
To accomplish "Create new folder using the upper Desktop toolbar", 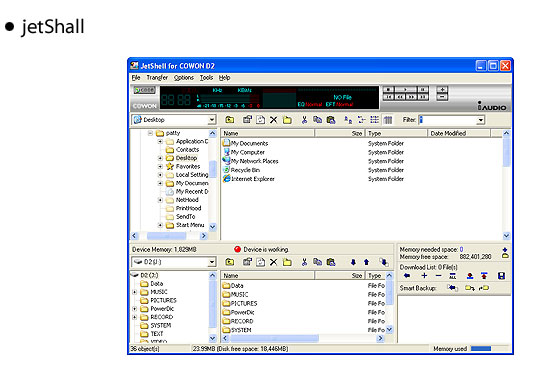I will 287,120.
